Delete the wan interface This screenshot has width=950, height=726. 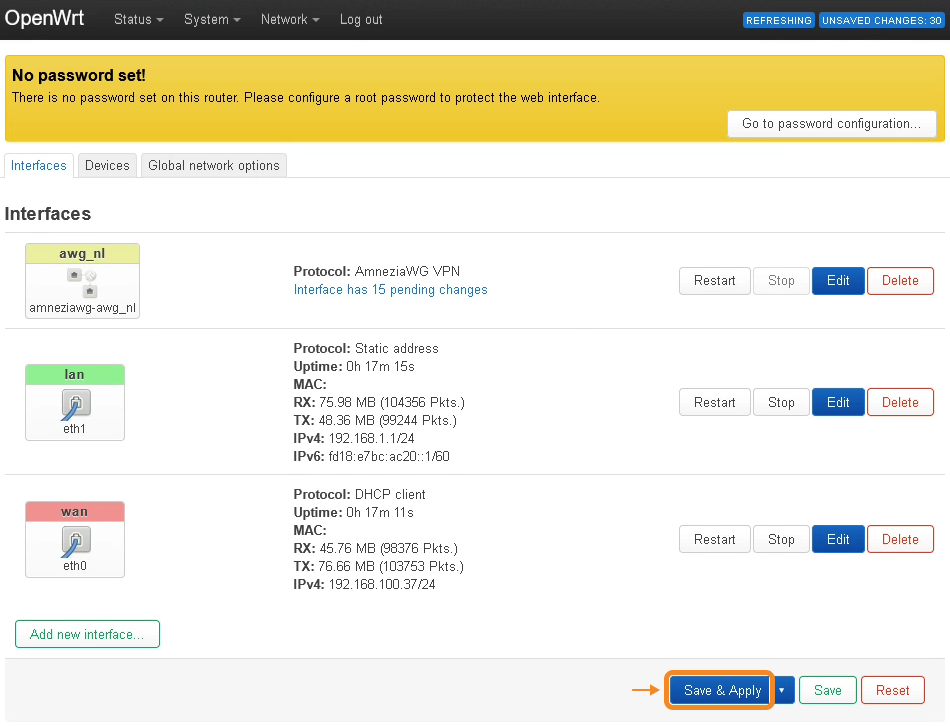[x=900, y=540]
